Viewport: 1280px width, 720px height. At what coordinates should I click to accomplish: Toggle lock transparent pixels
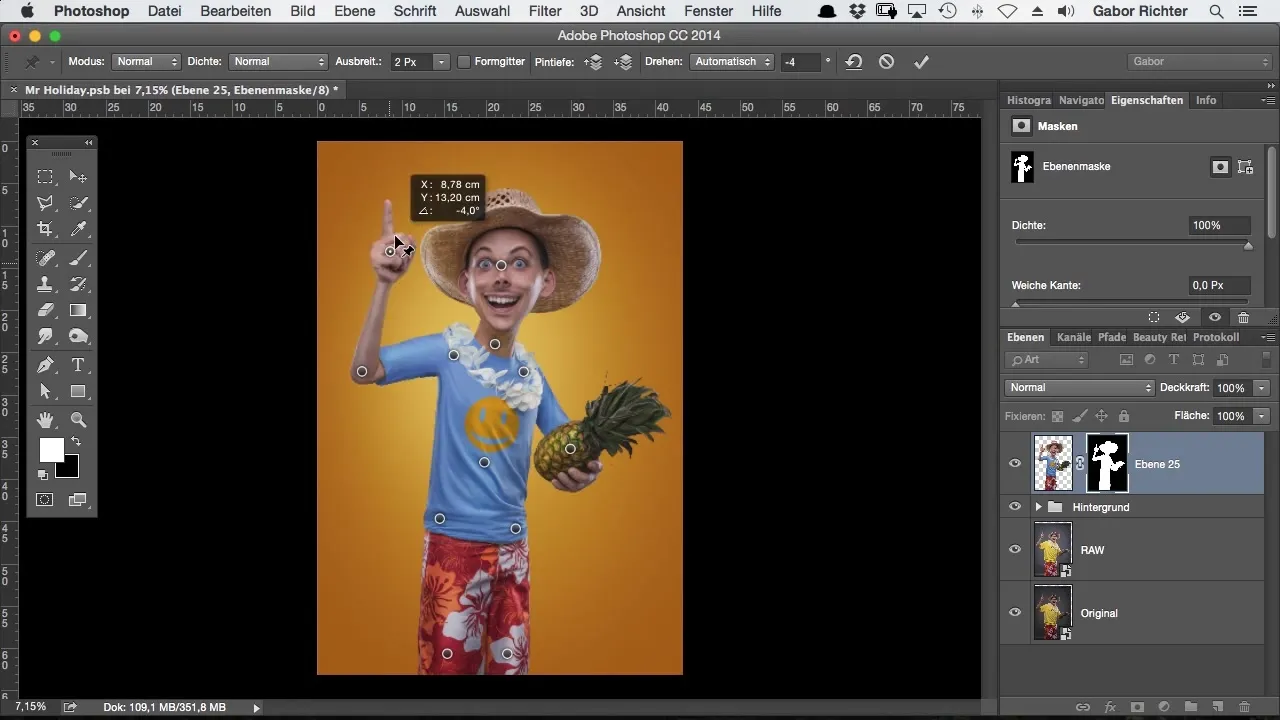click(x=1057, y=416)
